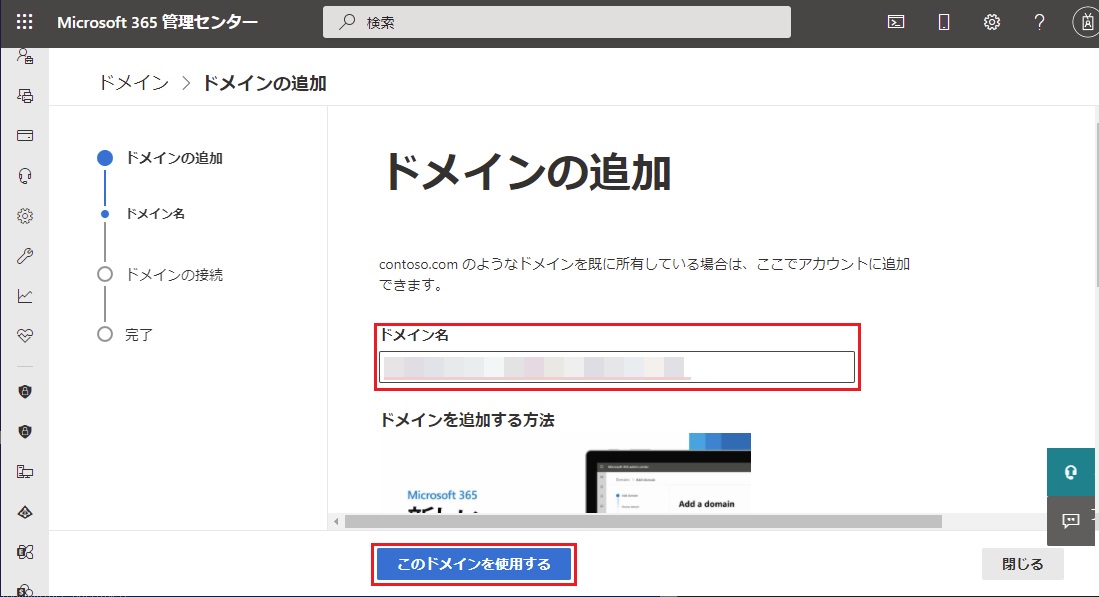Click the feedback chat bubble button
This screenshot has width=1099, height=597.
click(1072, 520)
